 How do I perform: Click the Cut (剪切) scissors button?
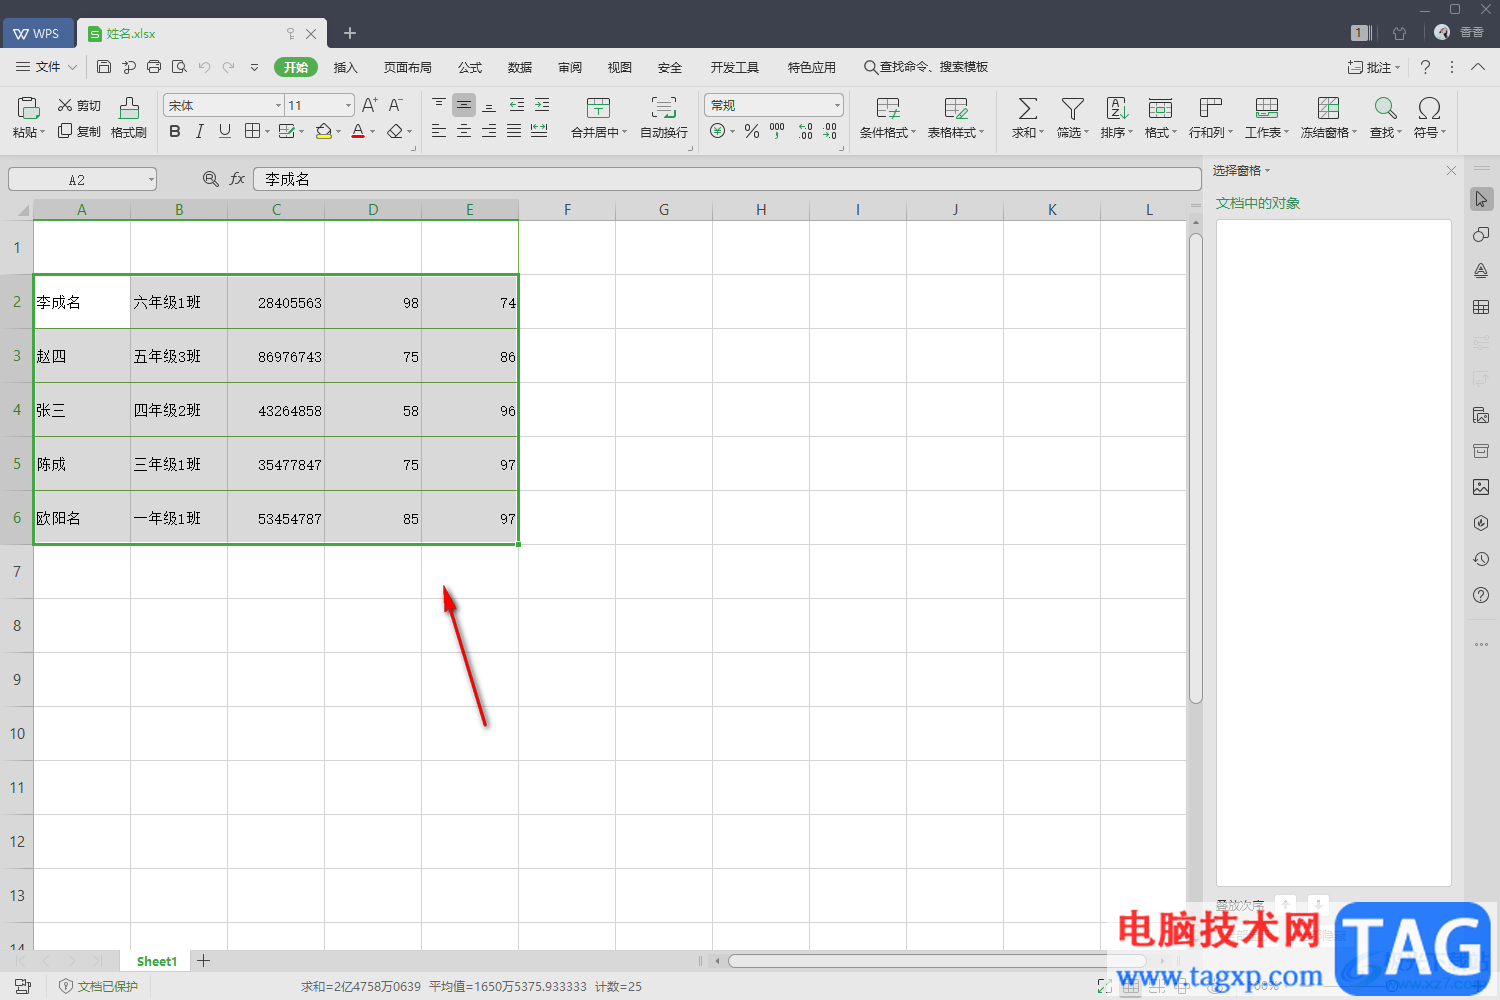coord(79,105)
